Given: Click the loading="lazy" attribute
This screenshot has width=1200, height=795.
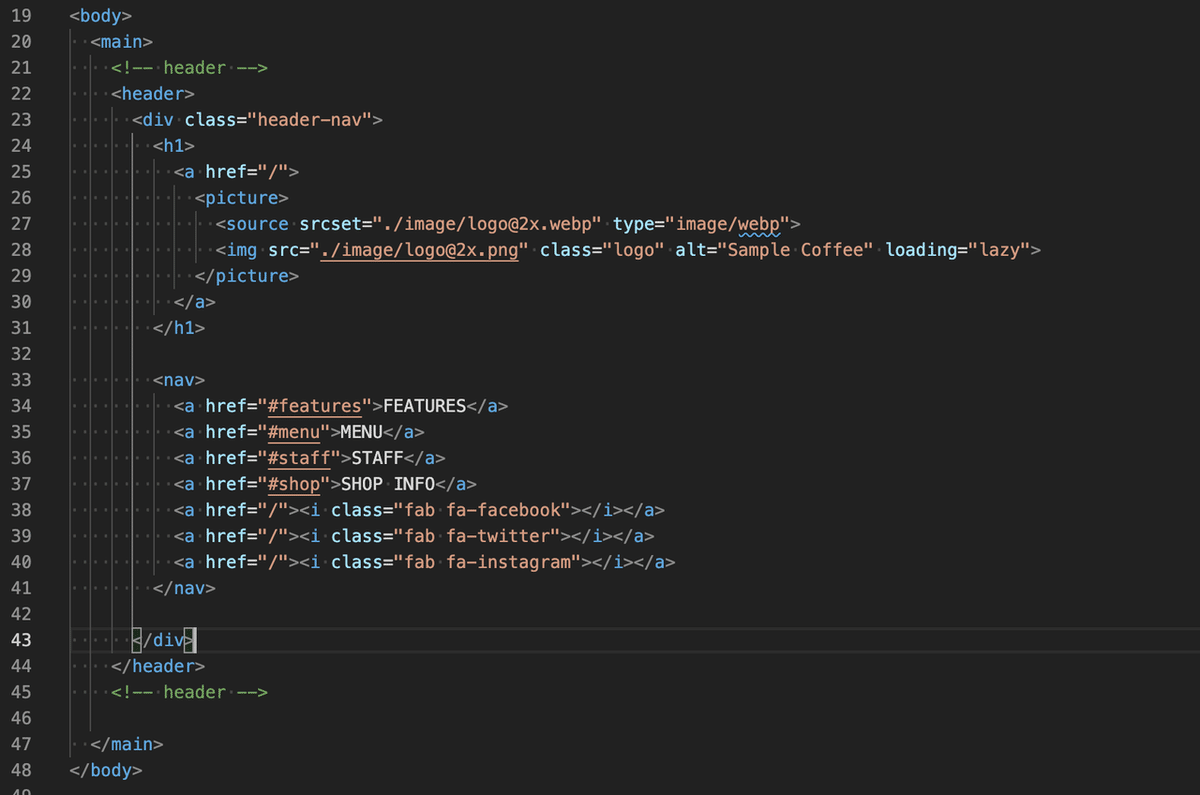Looking at the screenshot, I should point(958,250).
